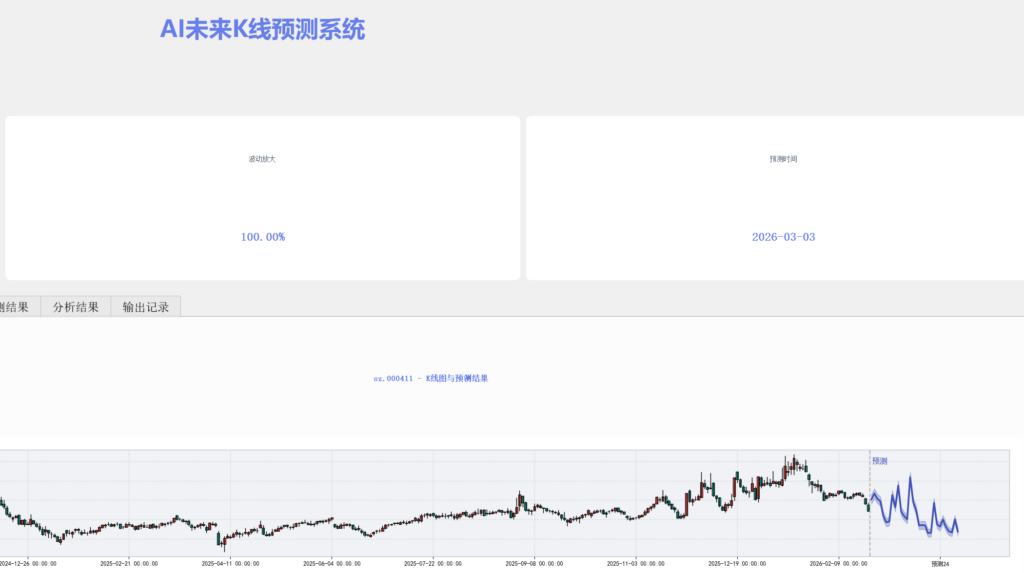This screenshot has height=573, width=1024.
Task: Click the 2025-12-19 x-axis date label
Action: [737, 564]
